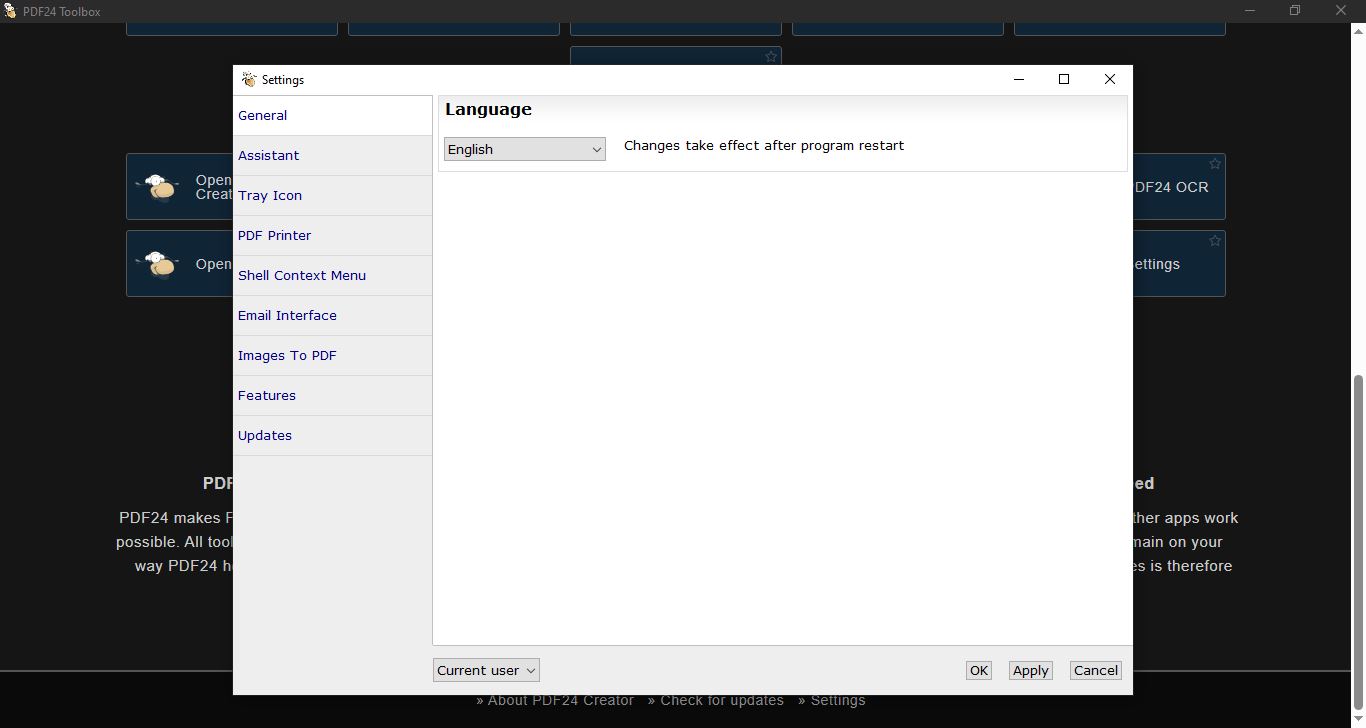
Task: Switch to the Updates tab
Action: pos(332,436)
